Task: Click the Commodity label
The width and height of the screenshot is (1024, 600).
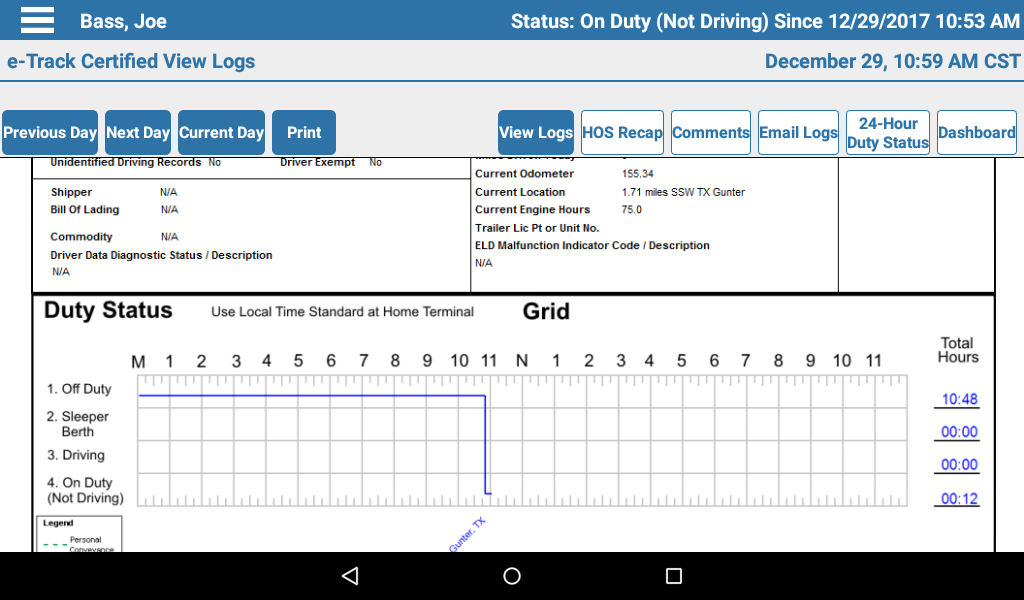Action: click(x=81, y=237)
